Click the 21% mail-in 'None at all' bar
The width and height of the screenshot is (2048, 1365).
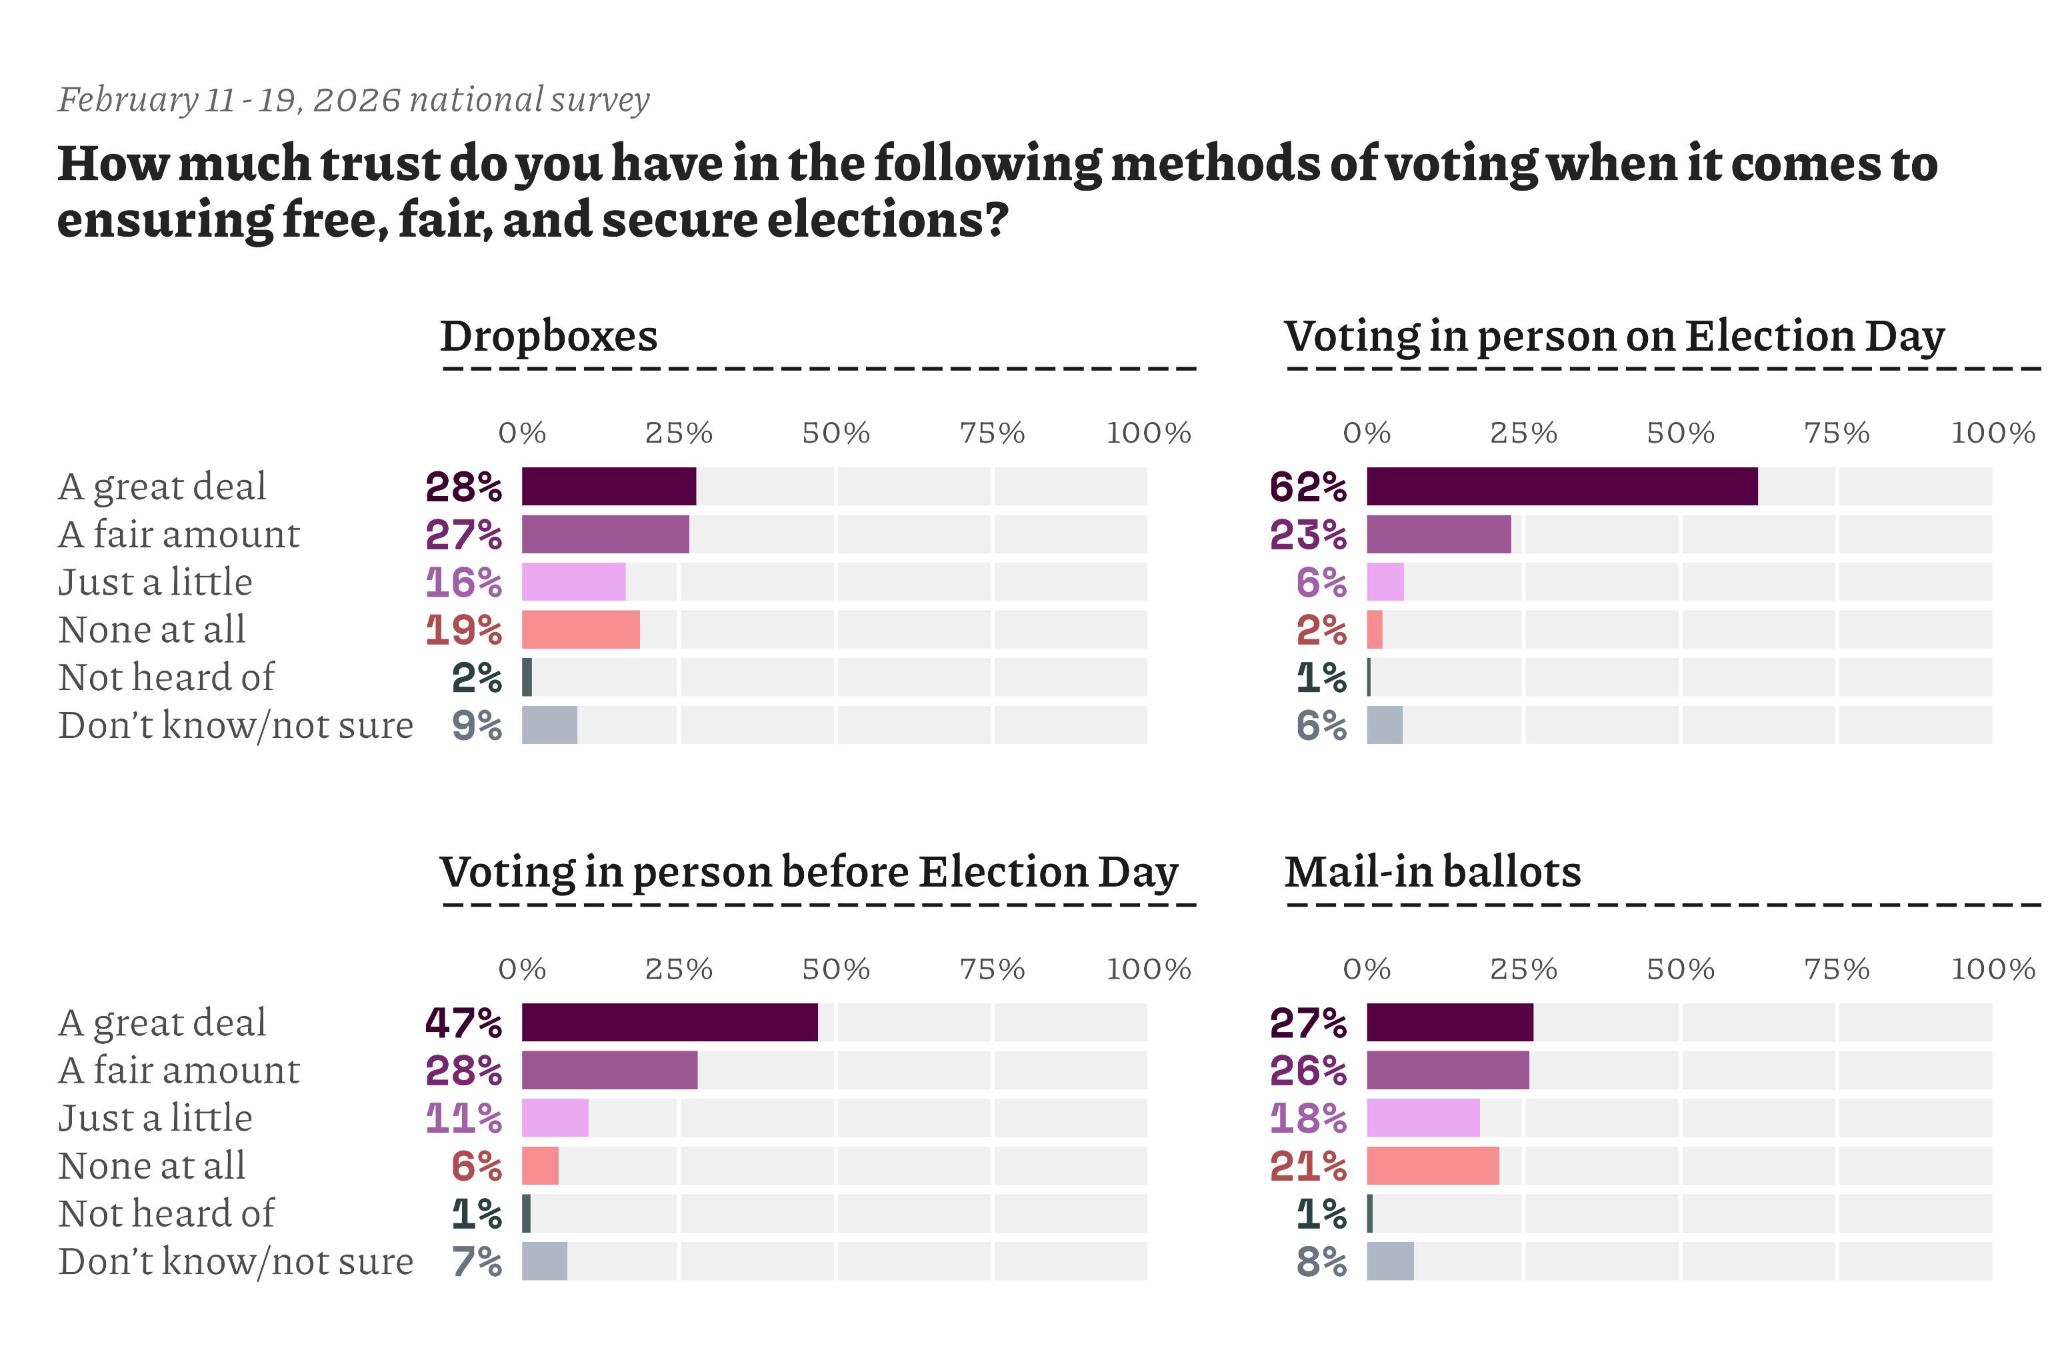[1432, 1166]
